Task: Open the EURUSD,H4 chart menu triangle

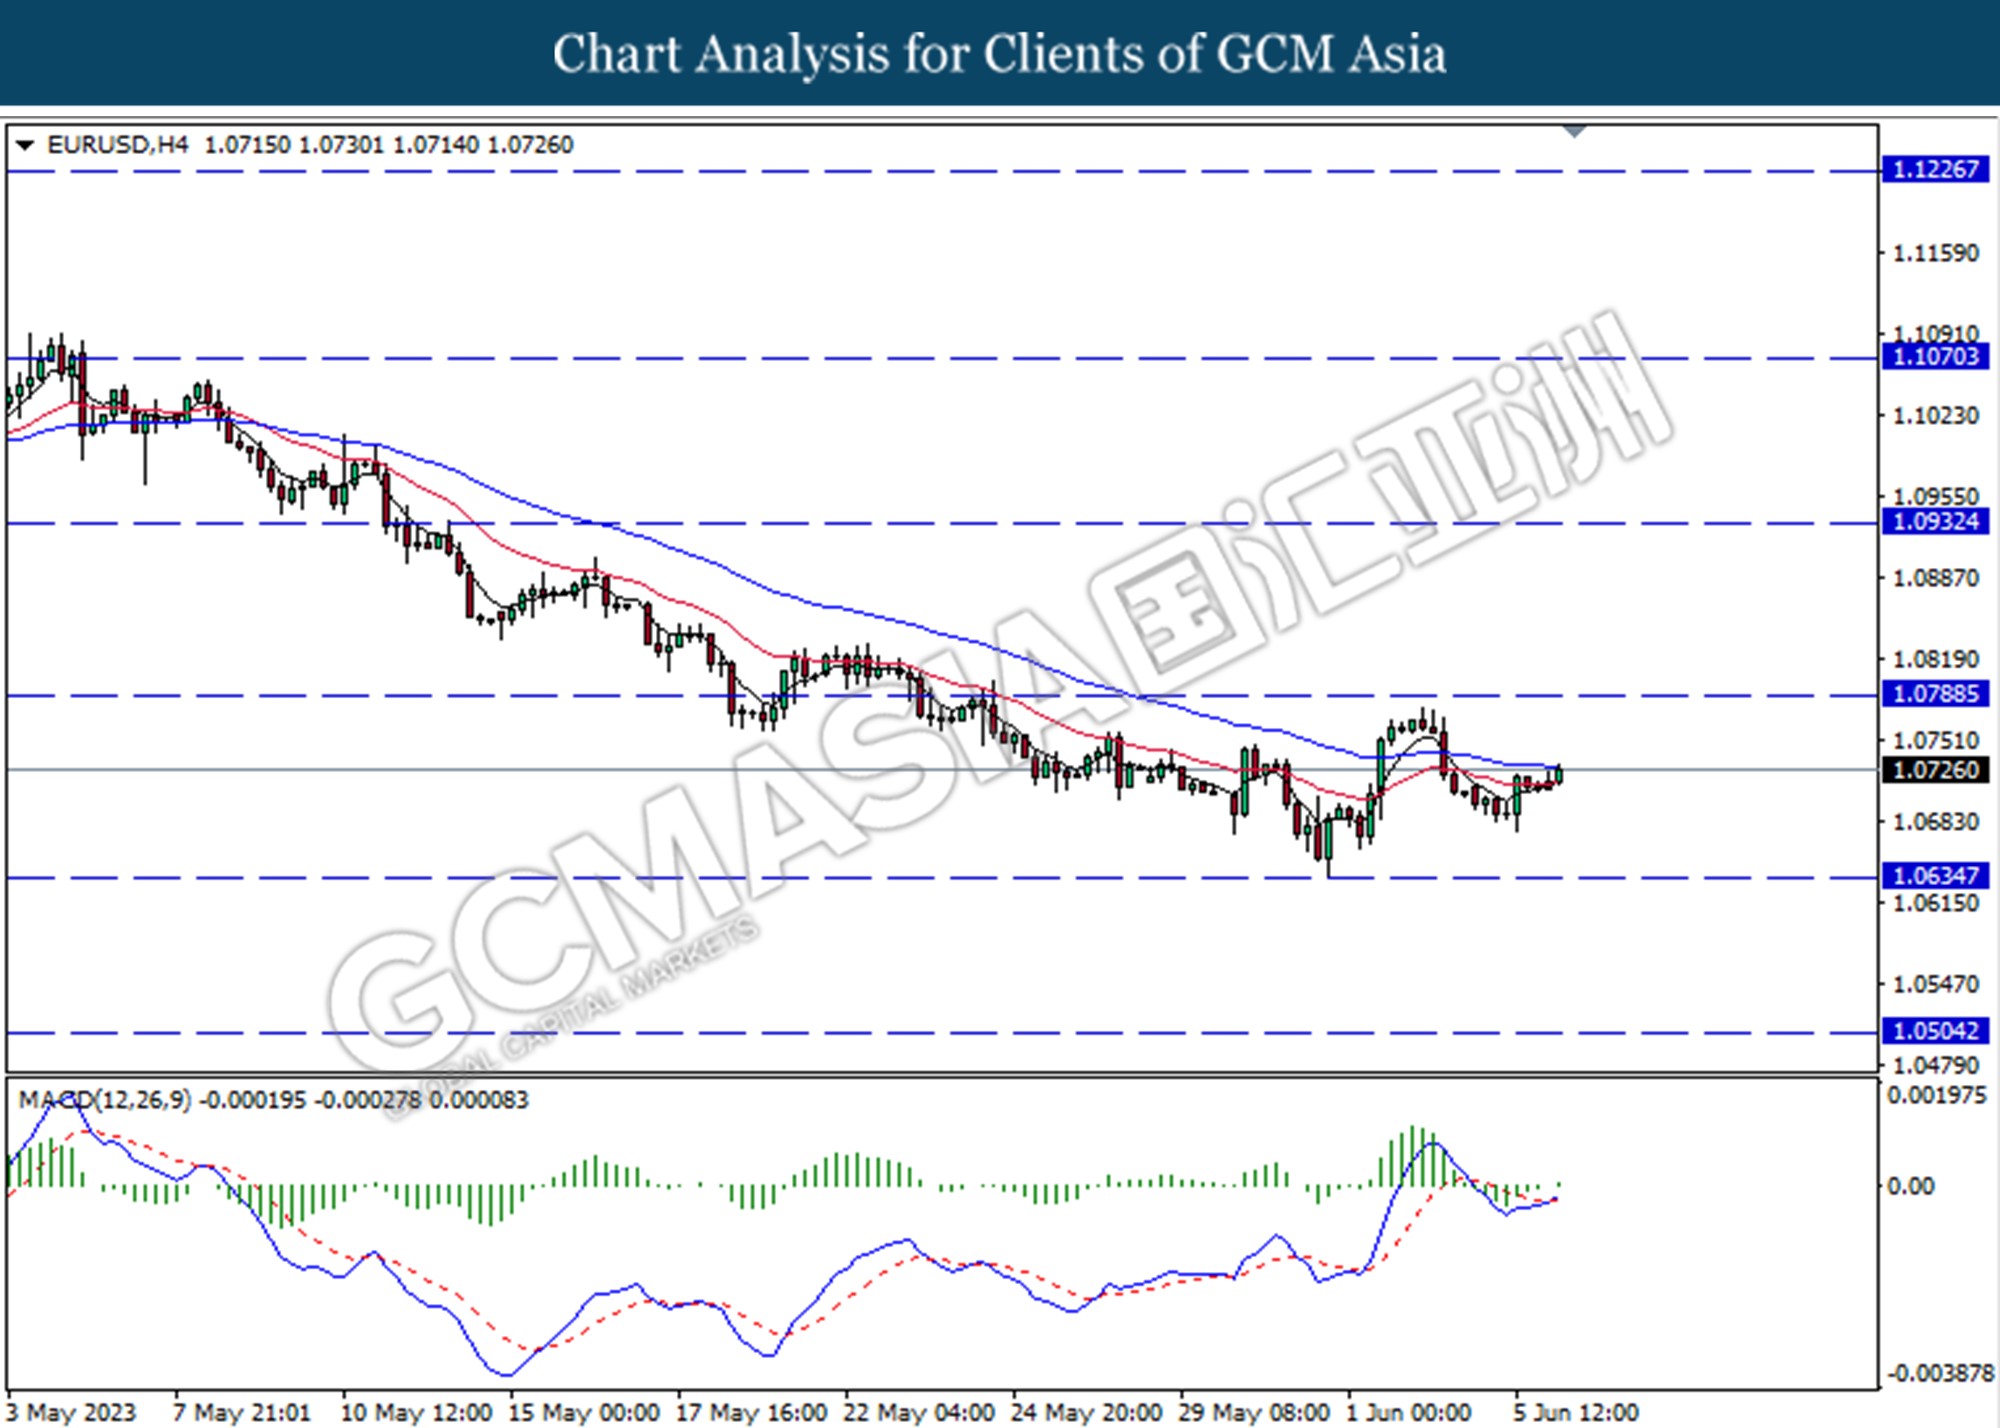Action: 25,145
